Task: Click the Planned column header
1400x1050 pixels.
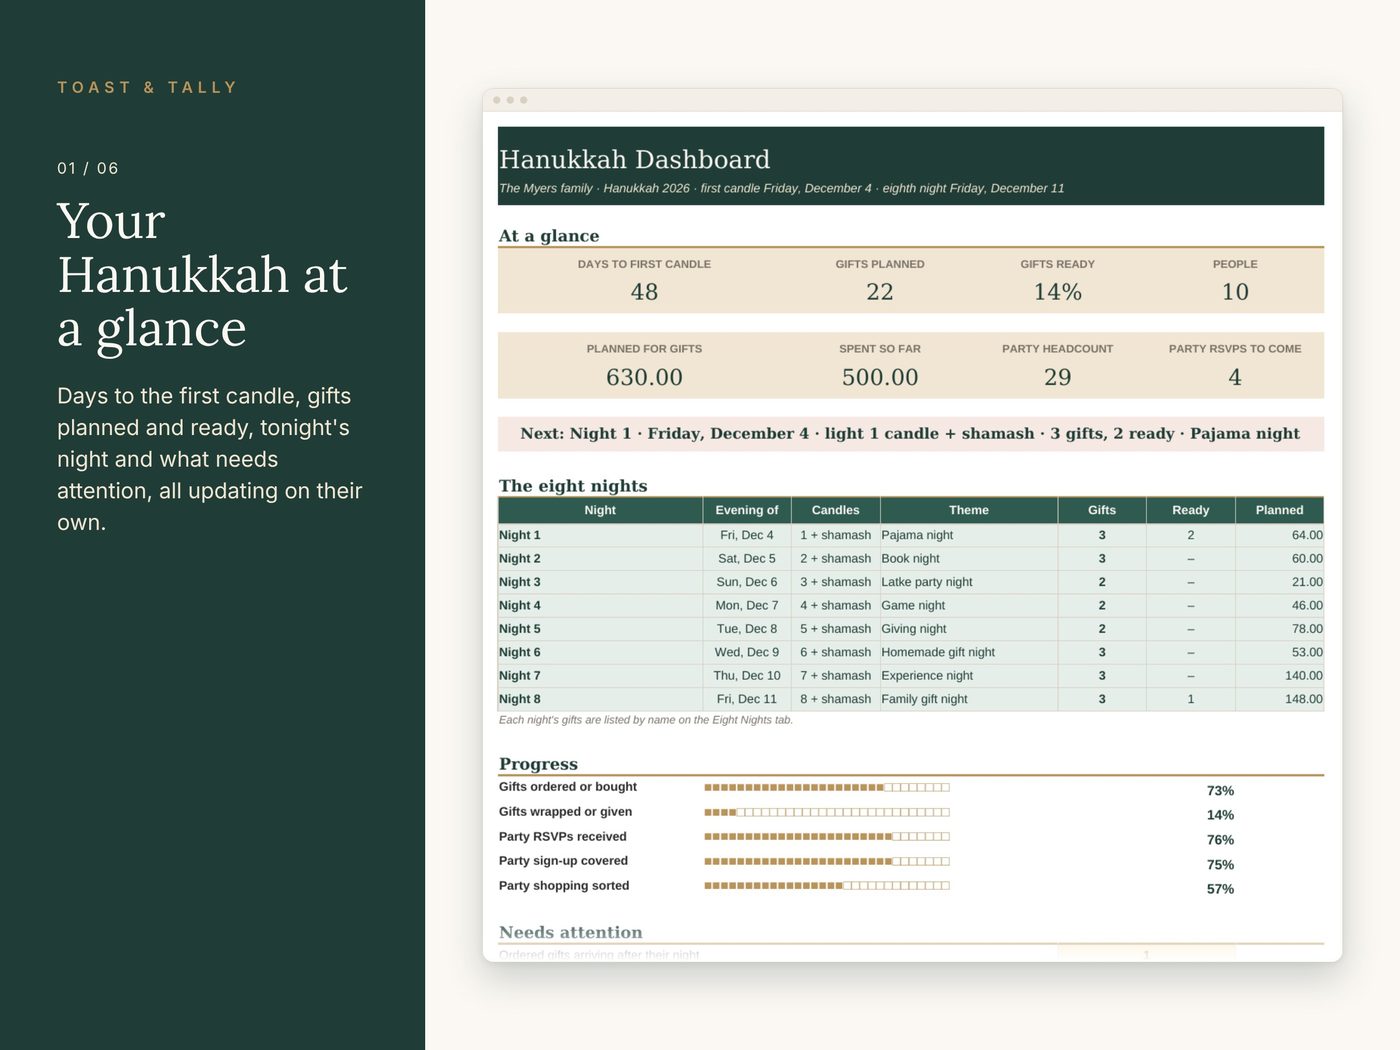Action: (1280, 510)
